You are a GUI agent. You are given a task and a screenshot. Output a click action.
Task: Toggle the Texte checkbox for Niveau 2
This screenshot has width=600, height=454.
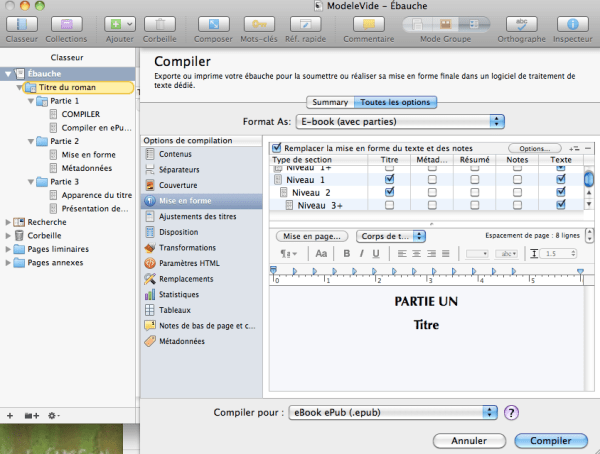pyautogui.click(x=561, y=192)
